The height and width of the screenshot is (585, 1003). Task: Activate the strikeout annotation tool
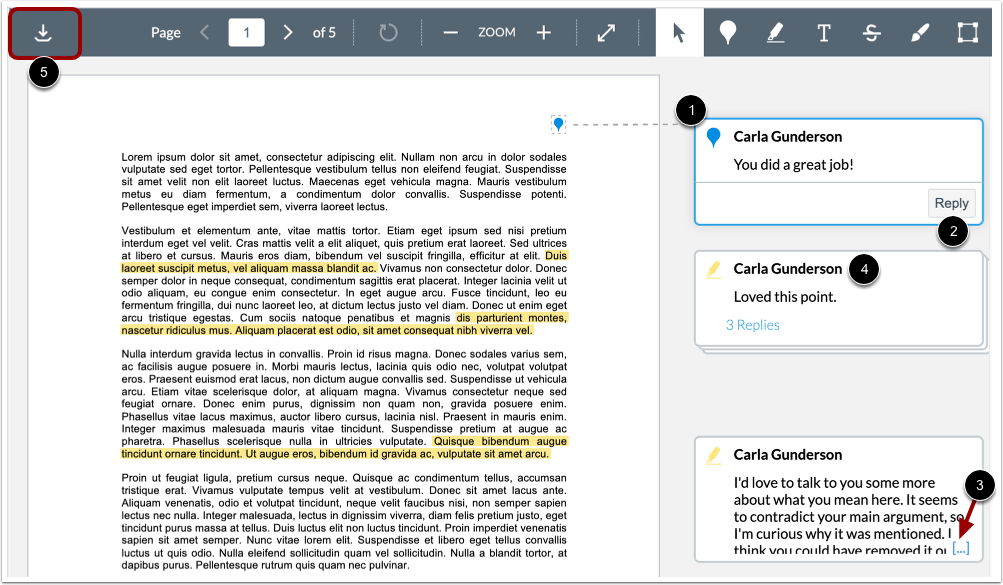[x=871, y=31]
